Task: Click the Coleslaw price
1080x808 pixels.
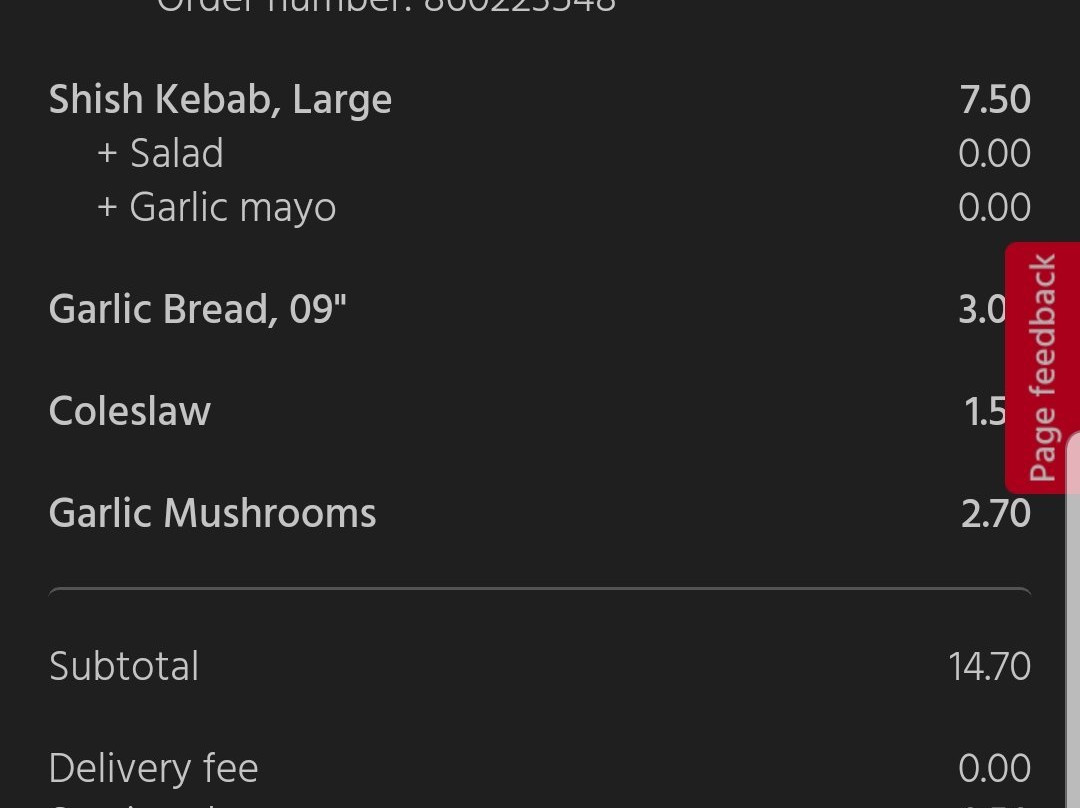Action: pos(985,412)
